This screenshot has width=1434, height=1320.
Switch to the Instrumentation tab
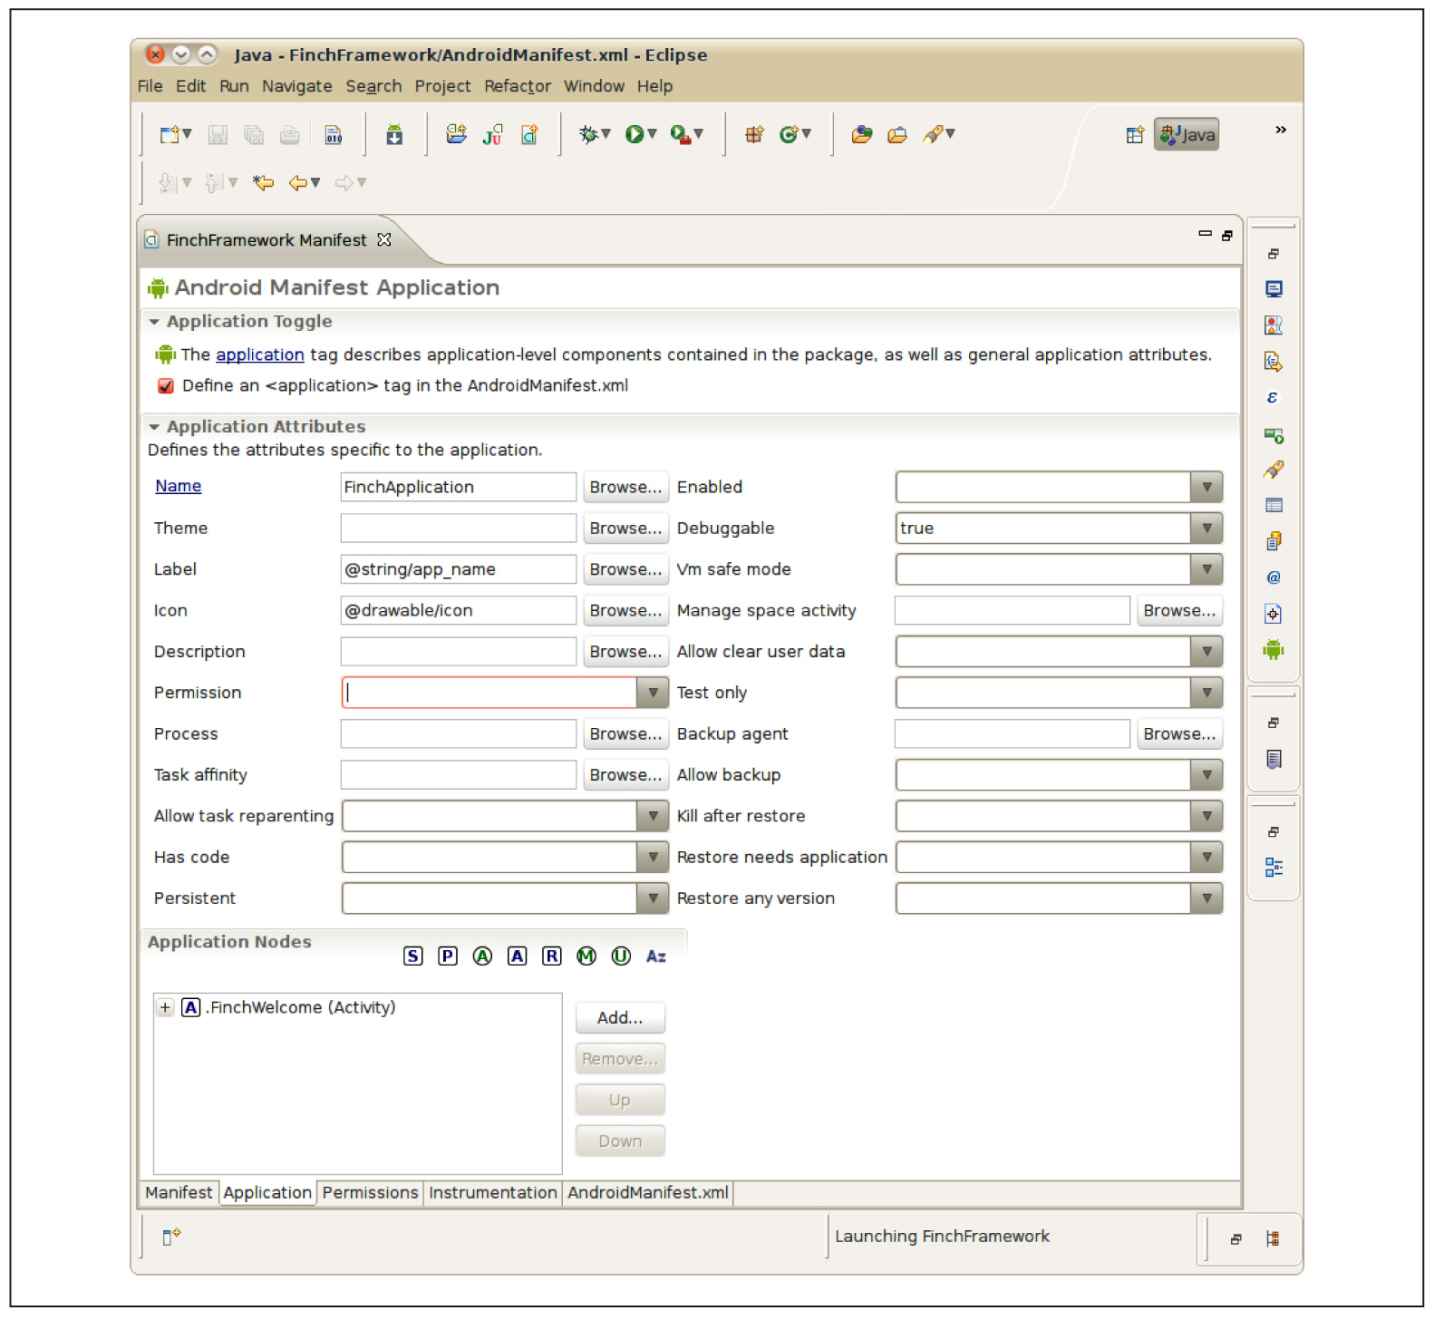tap(493, 1192)
